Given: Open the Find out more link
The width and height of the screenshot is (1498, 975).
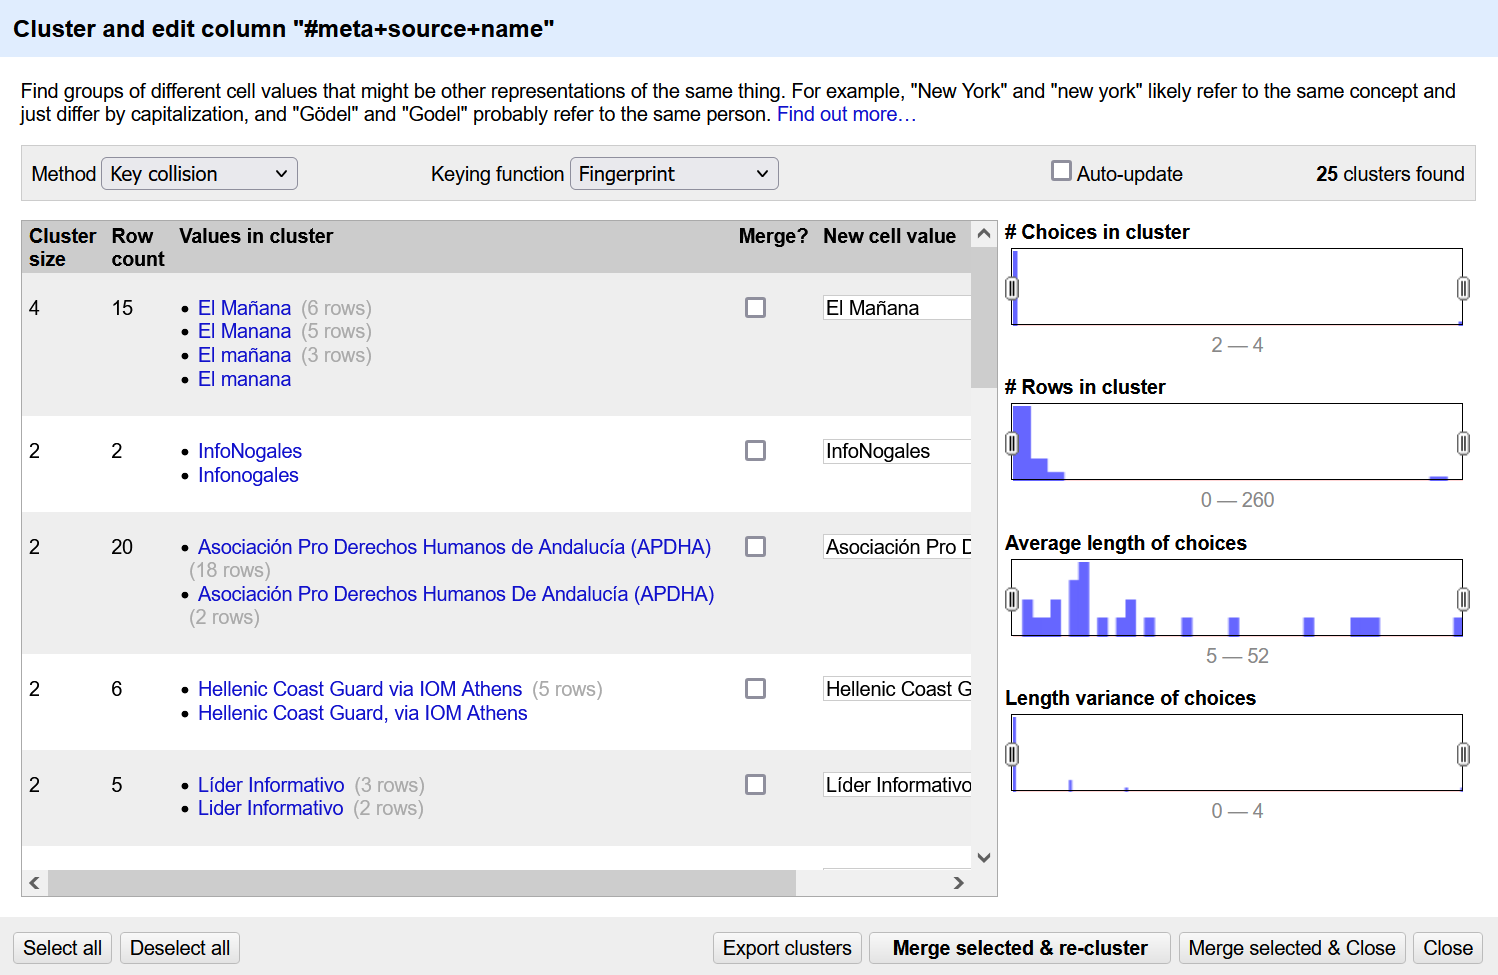Looking at the screenshot, I should (x=846, y=114).
